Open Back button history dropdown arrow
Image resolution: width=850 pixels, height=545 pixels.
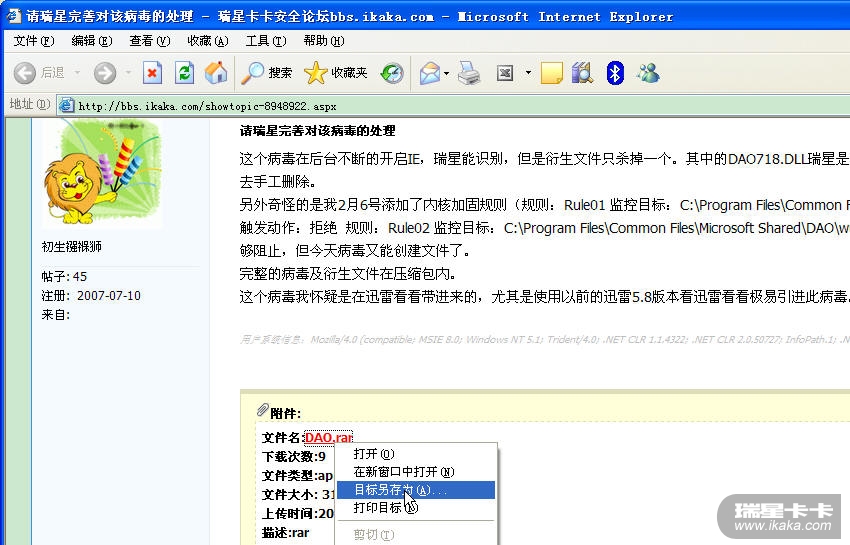click(x=77, y=73)
